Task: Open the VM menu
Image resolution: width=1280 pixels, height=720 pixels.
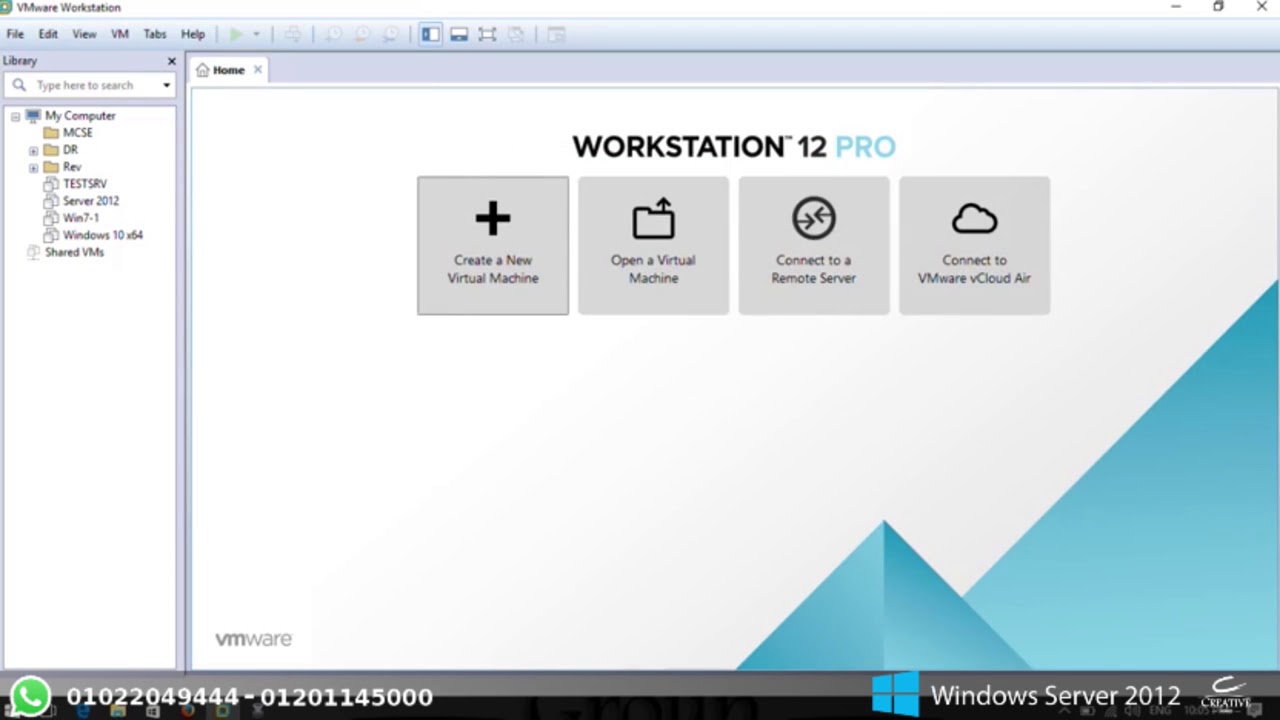Action: pyautogui.click(x=120, y=34)
